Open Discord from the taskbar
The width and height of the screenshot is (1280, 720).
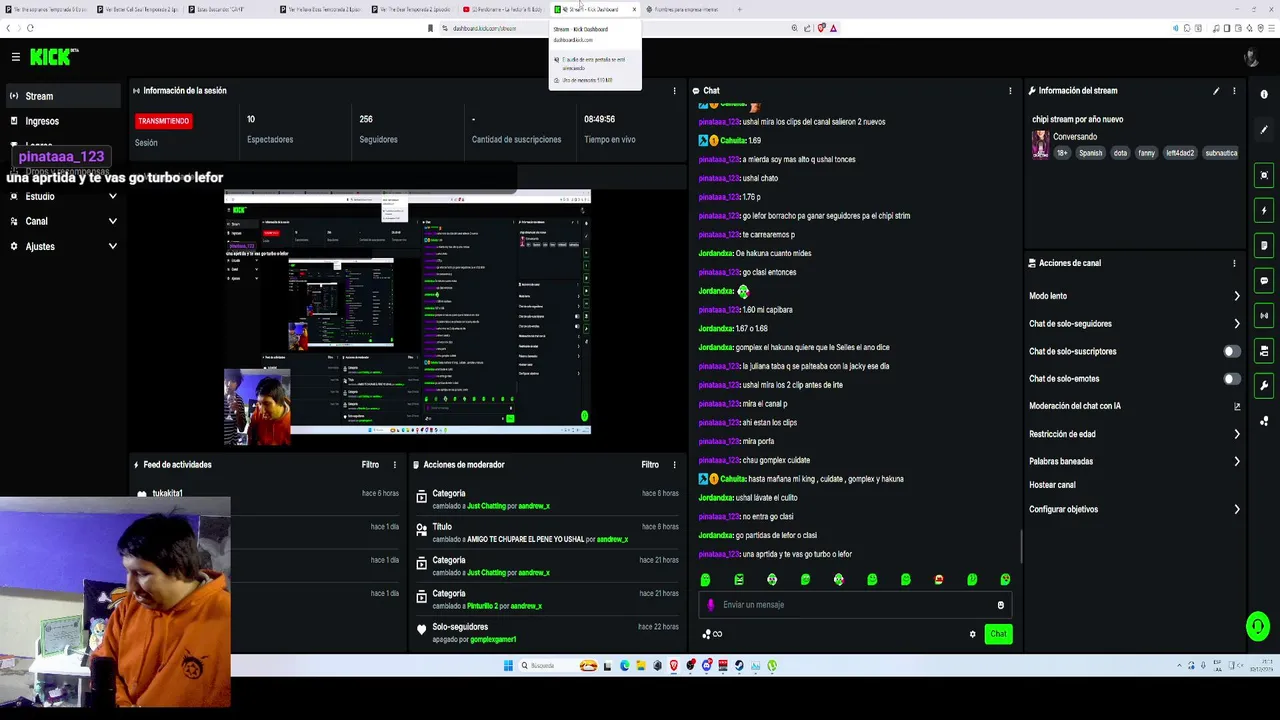click(x=706, y=666)
